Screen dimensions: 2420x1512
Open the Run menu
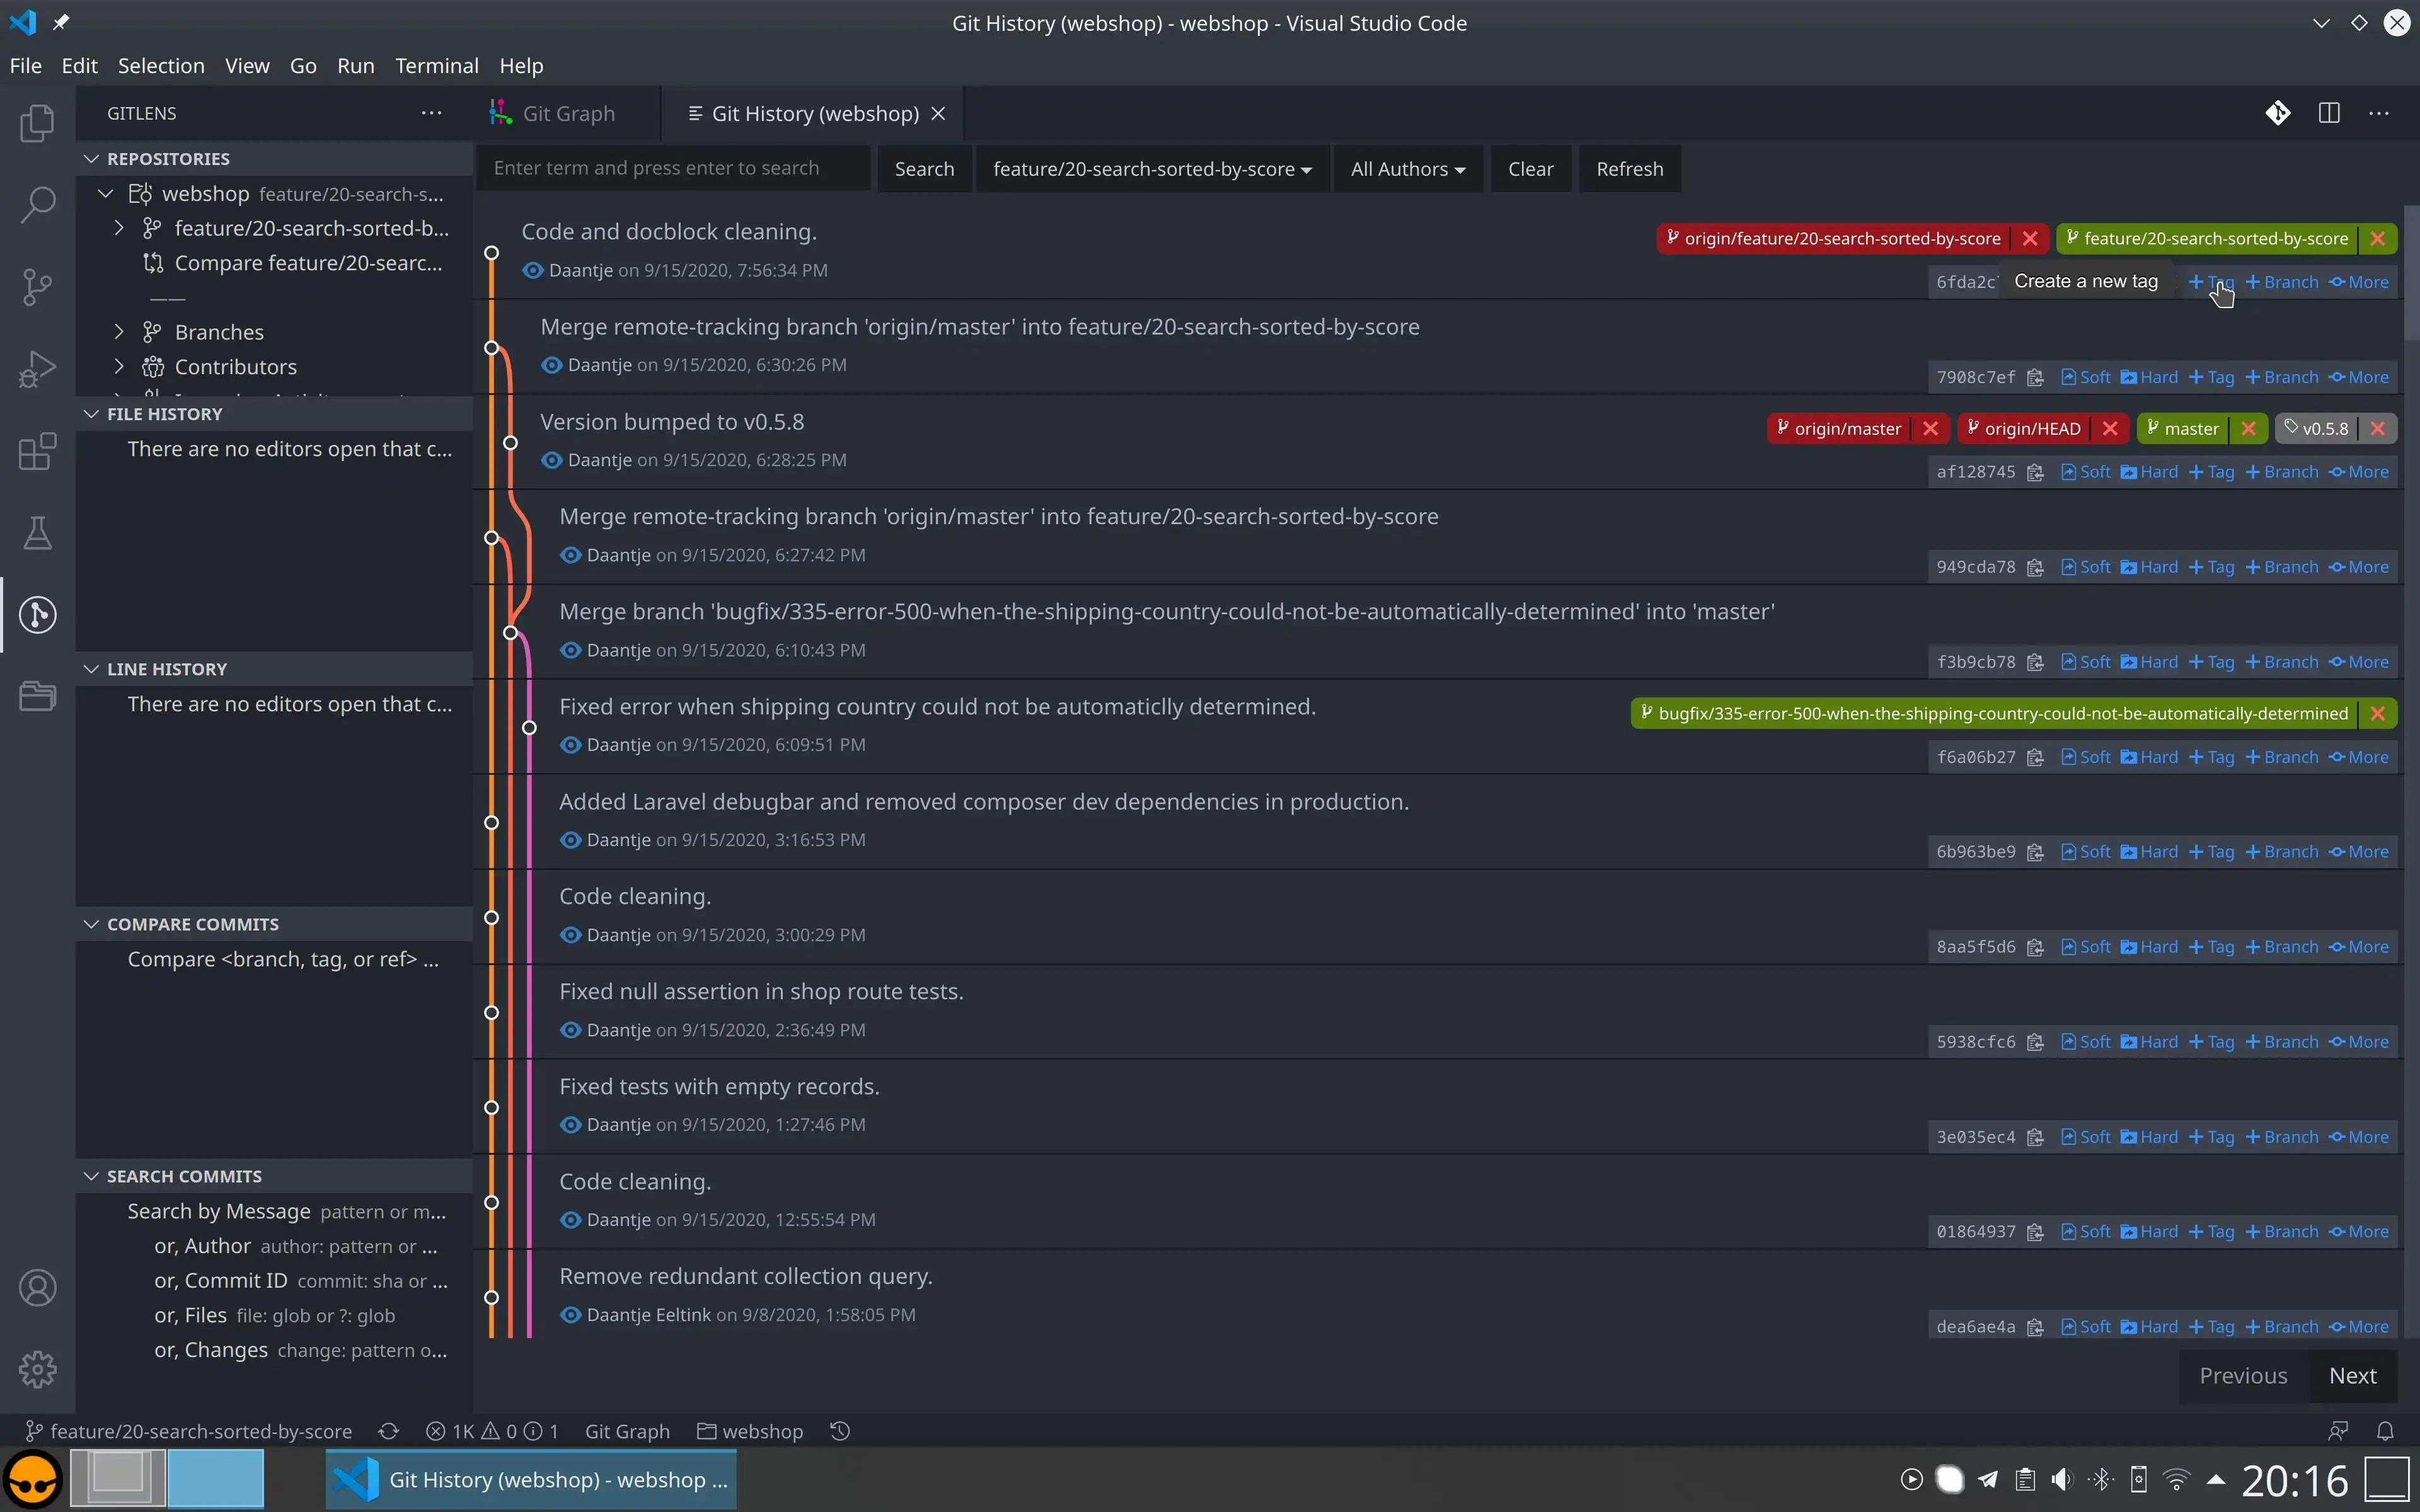(355, 66)
